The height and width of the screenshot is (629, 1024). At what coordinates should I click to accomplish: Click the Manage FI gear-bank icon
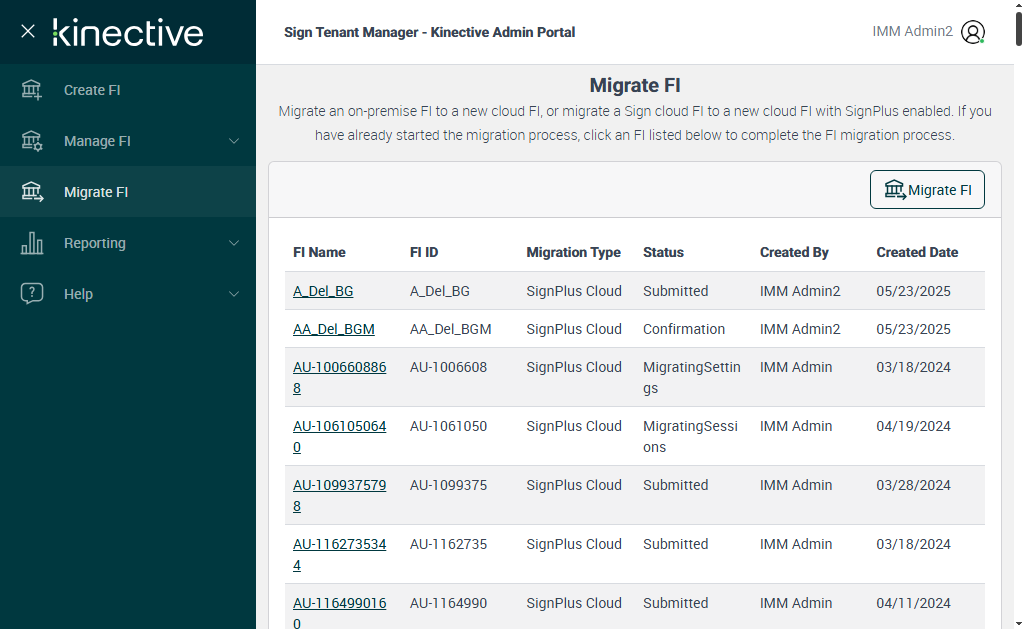(32, 141)
